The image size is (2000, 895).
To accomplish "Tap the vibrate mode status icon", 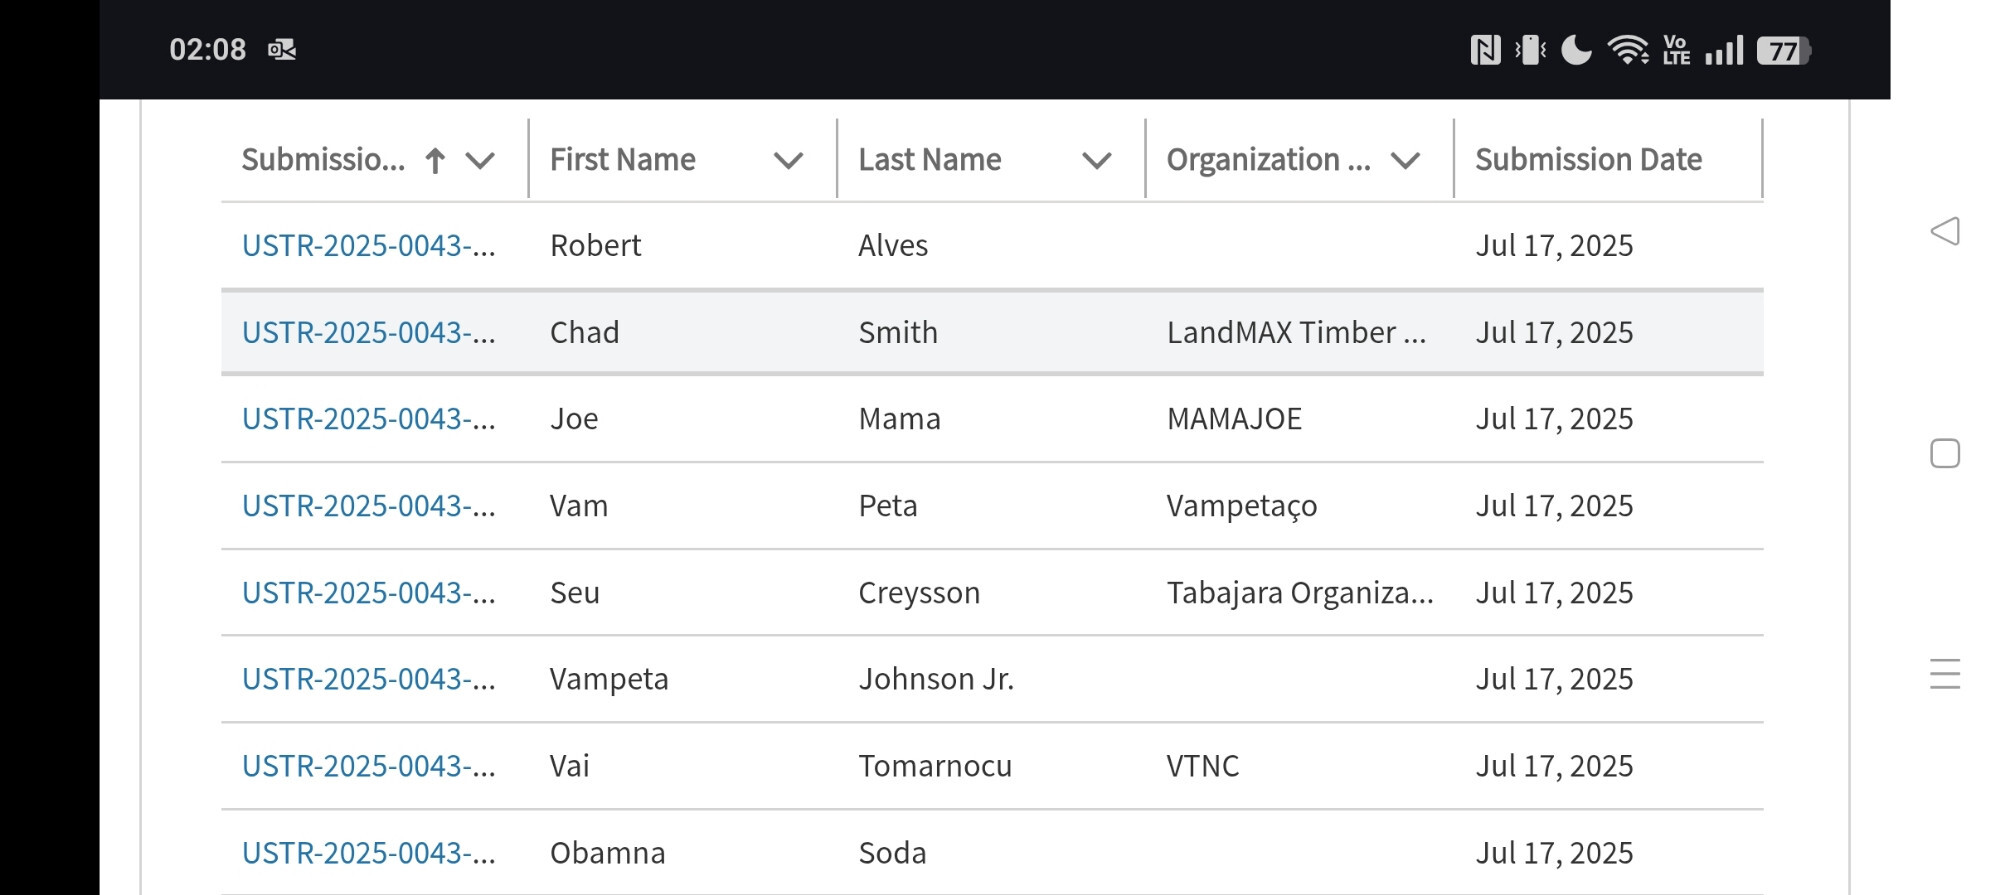I will [x=1530, y=49].
